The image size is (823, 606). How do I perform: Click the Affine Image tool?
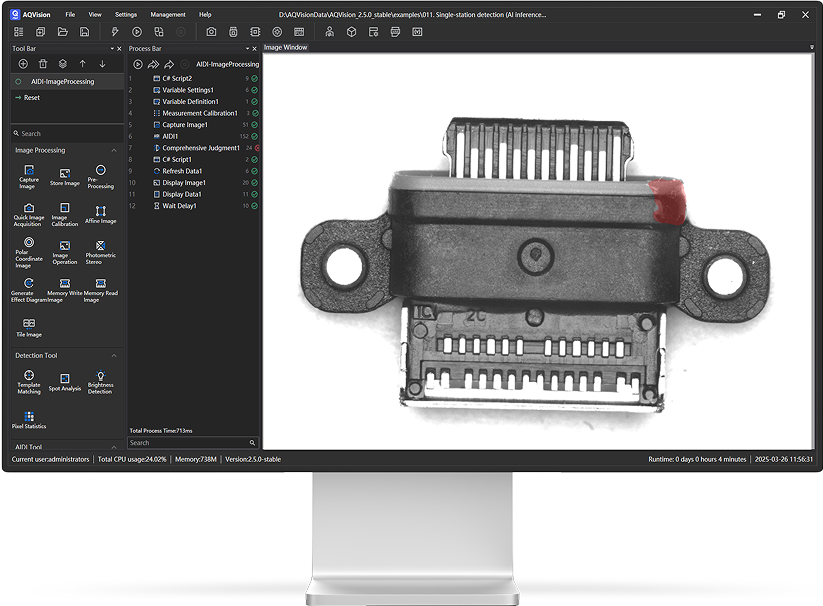[100, 213]
